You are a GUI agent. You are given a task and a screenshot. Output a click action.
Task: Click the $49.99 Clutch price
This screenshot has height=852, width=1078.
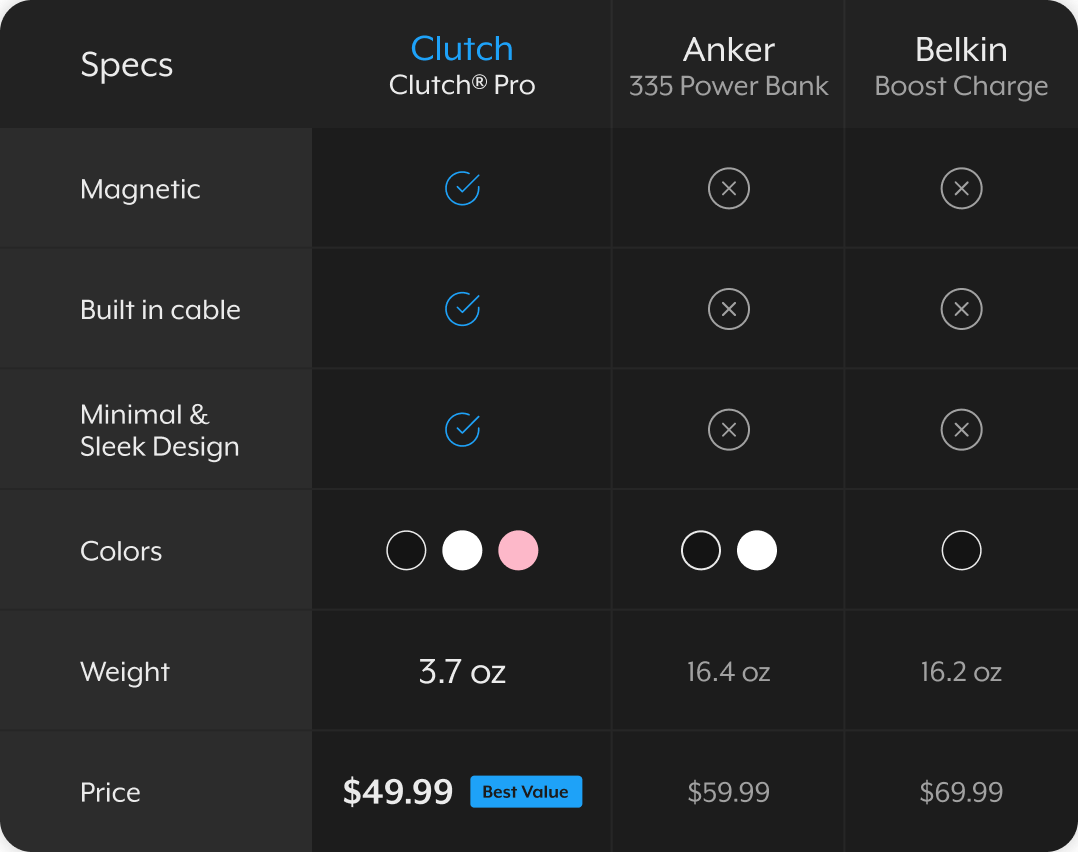398,792
